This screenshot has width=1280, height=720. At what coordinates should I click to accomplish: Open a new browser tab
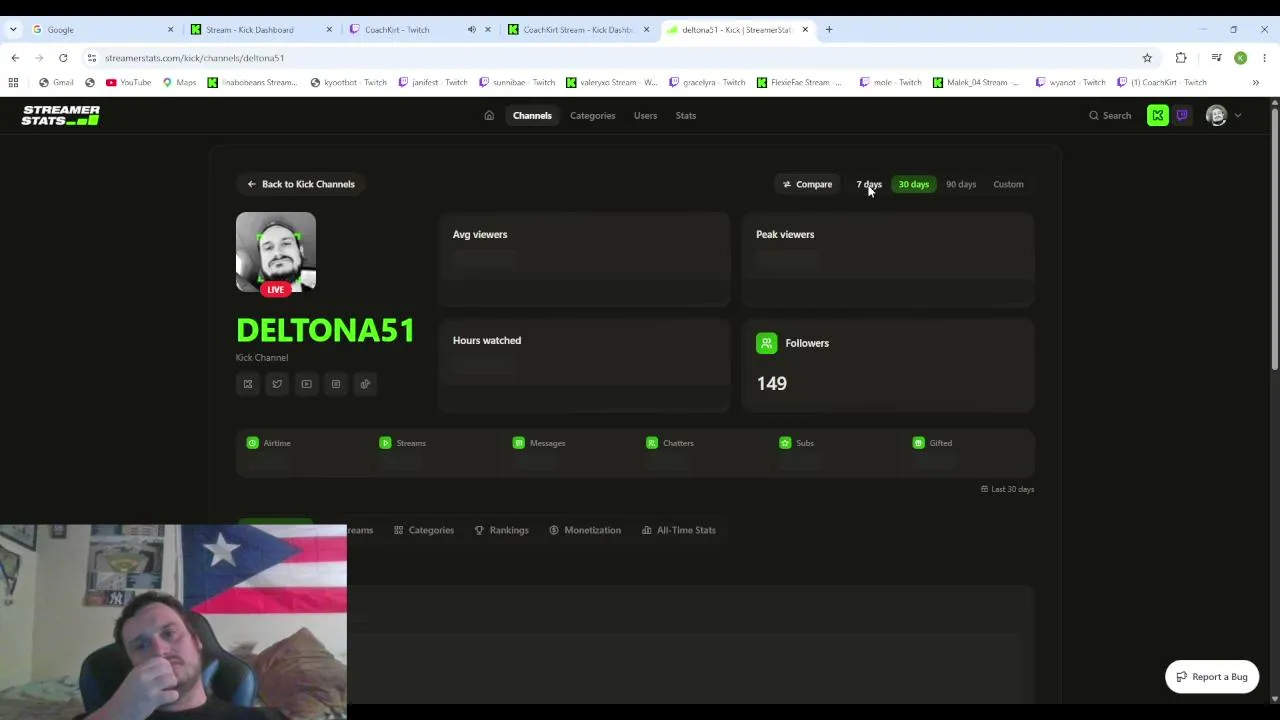(x=829, y=30)
